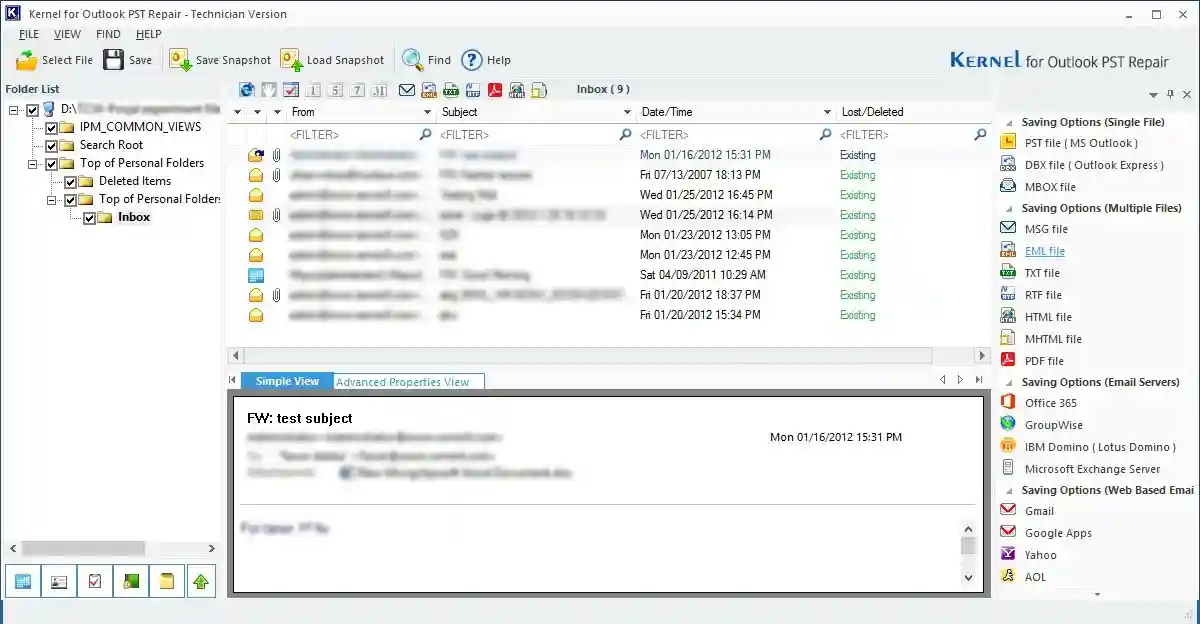Click the Subject column filter field
Viewport: 1200px width, 624px height.
pyautogui.click(x=536, y=134)
